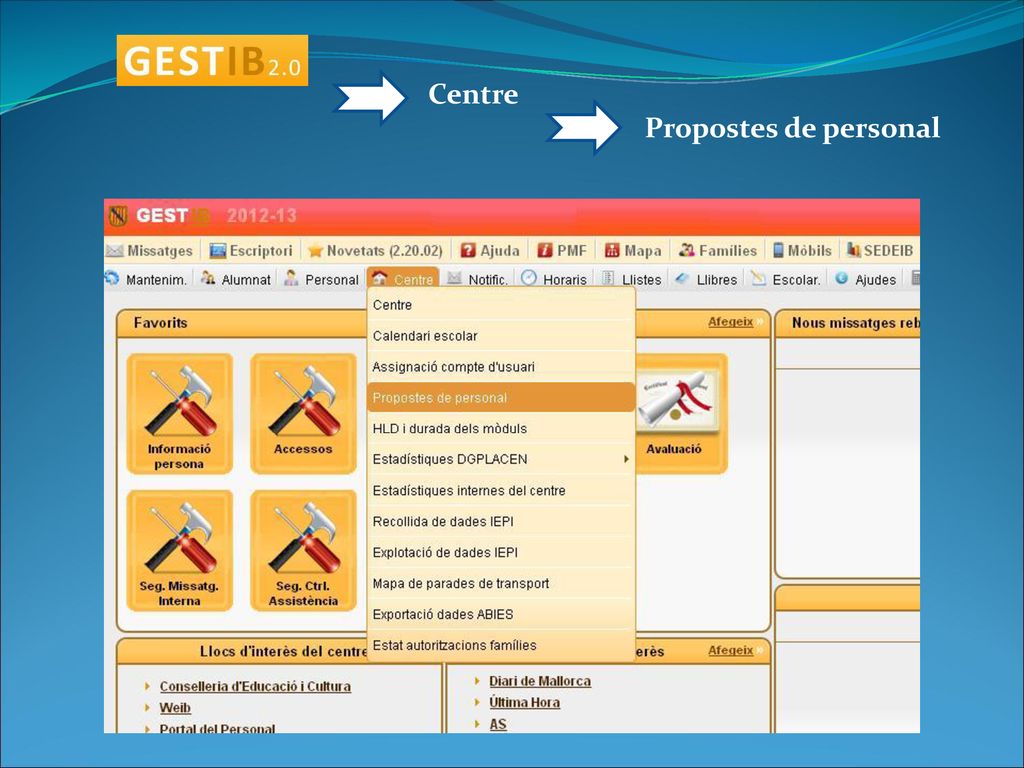Expand the Estadístiques DGPLACEN submenu arrow
The image size is (1024, 768).
click(x=626, y=459)
